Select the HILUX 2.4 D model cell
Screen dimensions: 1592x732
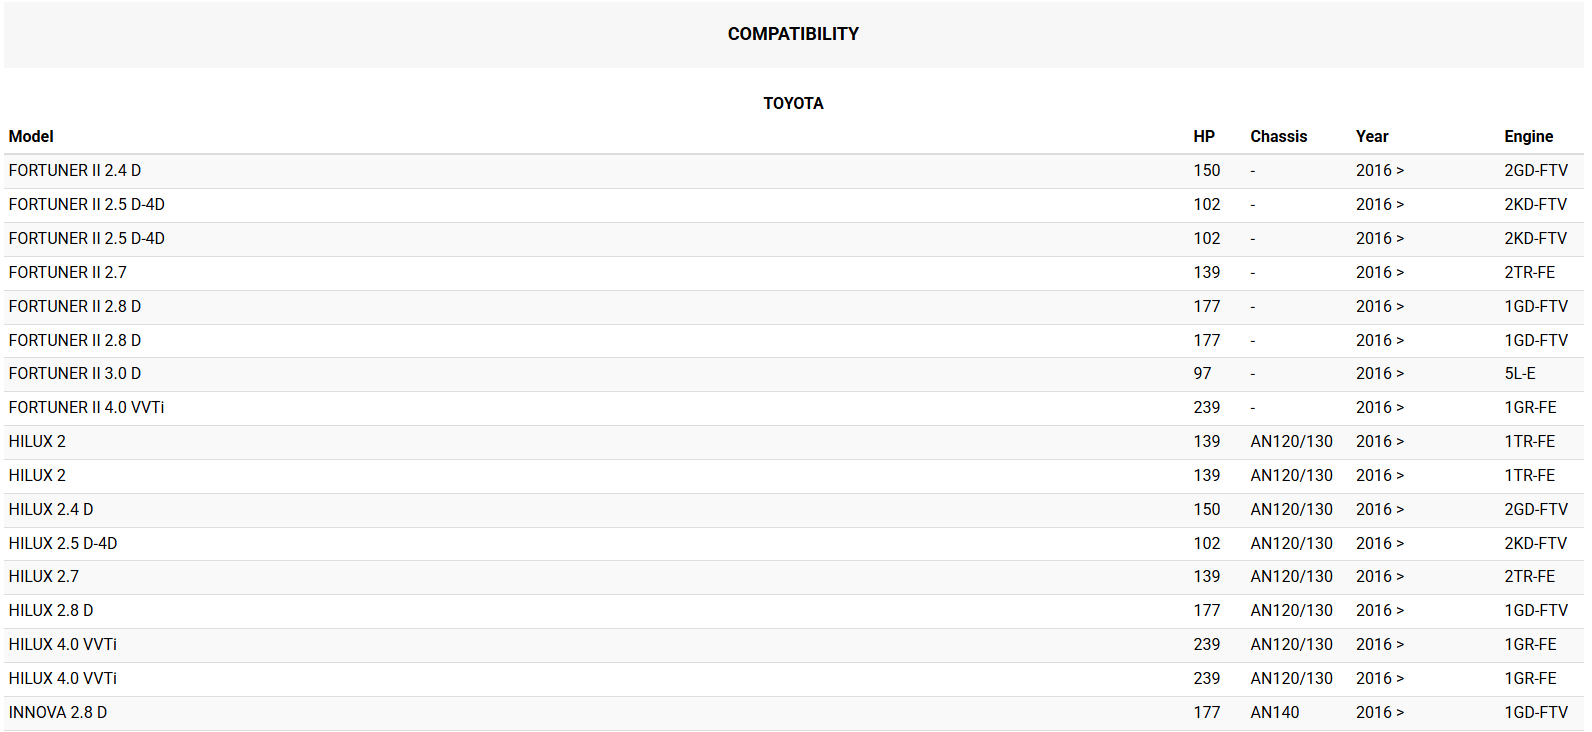point(51,509)
